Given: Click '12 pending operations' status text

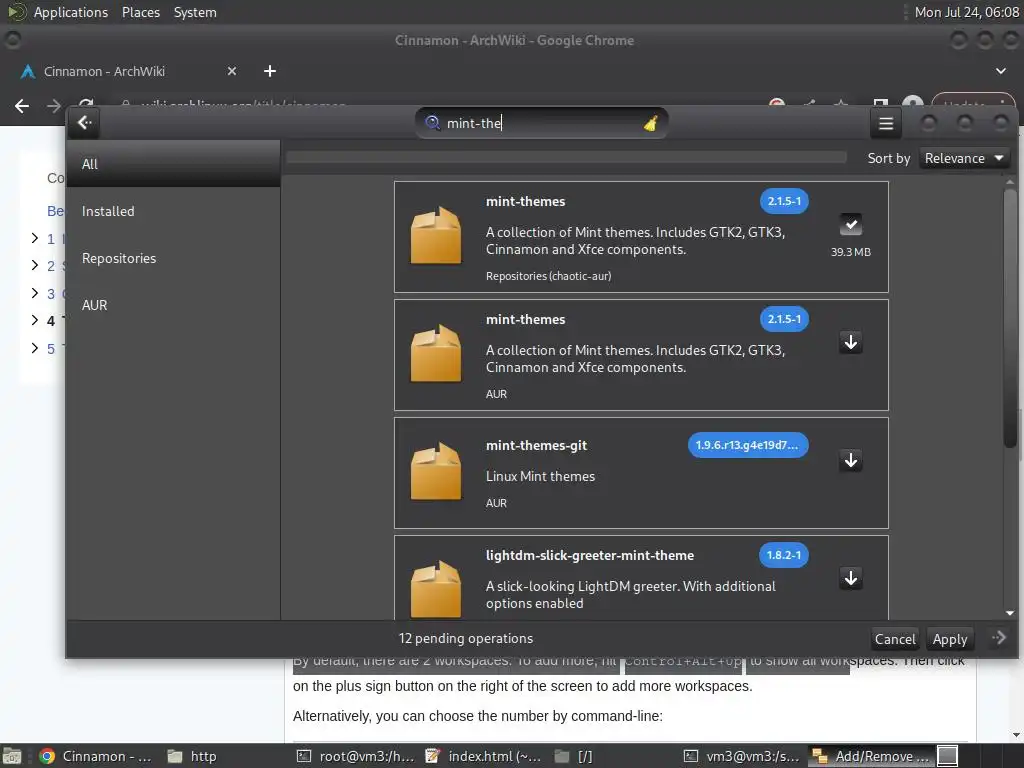Looking at the screenshot, I should (466, 639).
